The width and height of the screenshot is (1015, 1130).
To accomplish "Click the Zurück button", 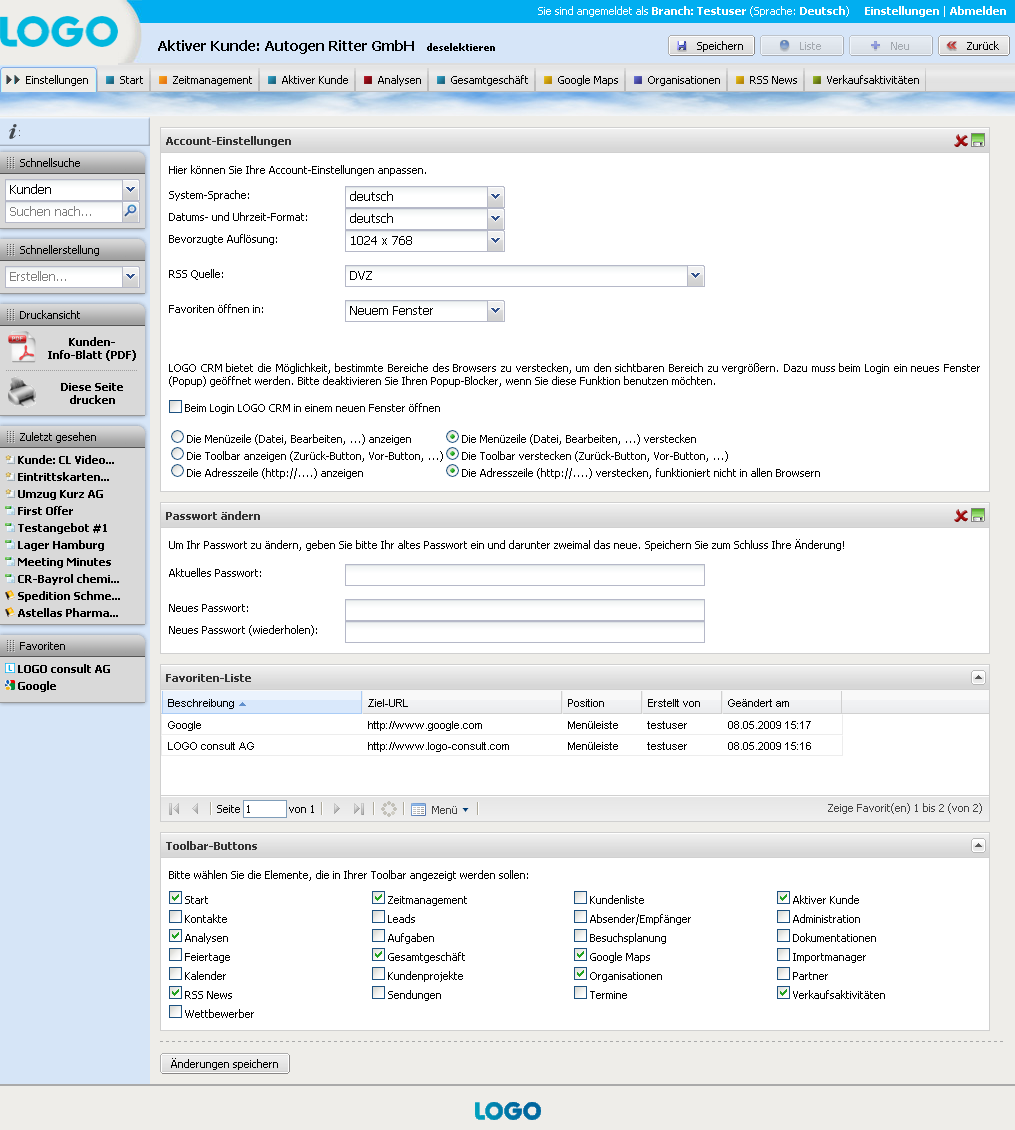I will [x=974, y=46].
